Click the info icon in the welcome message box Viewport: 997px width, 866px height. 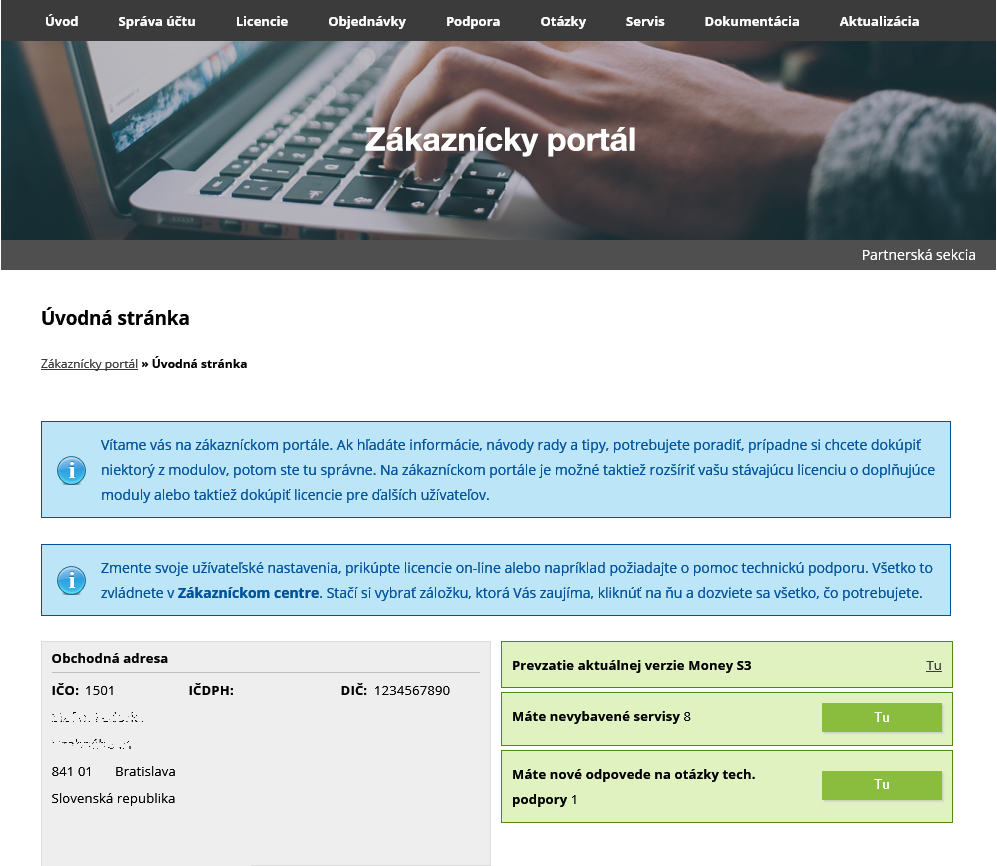pos(71,470)
